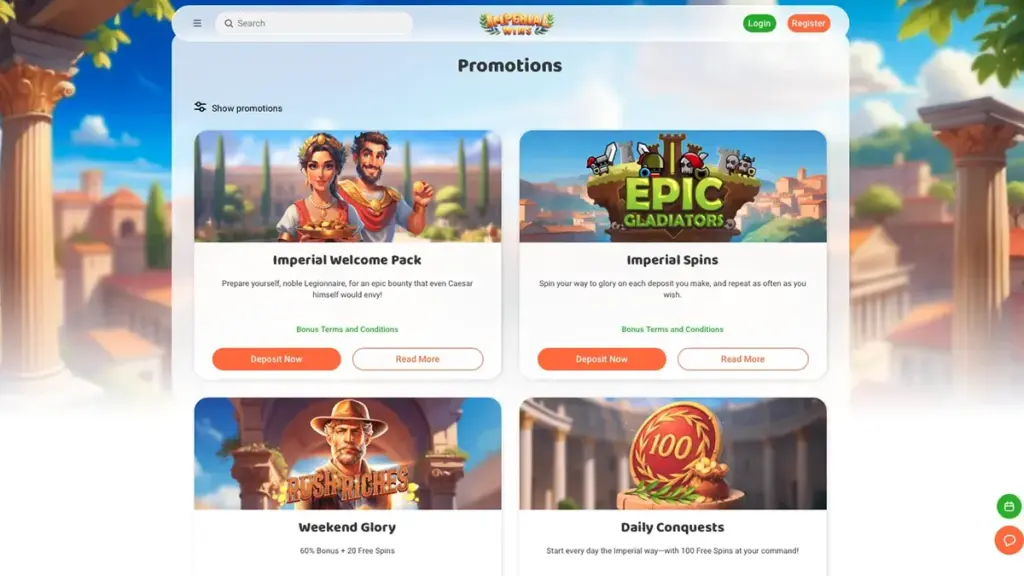
Task: Deposit Now for Imperial Spins
Action: (x=601, y=359)
